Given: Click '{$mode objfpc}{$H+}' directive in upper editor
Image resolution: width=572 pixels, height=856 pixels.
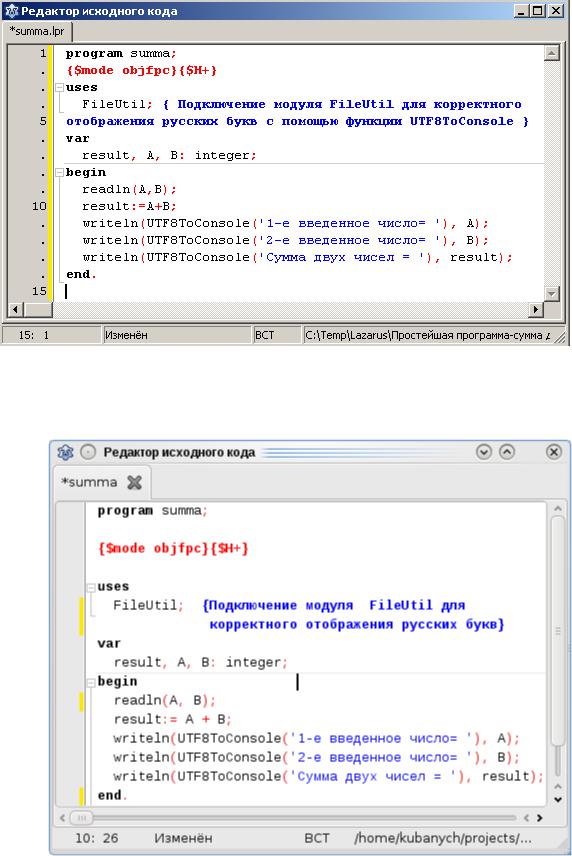Looking at the screenshot, I should 142,70.
